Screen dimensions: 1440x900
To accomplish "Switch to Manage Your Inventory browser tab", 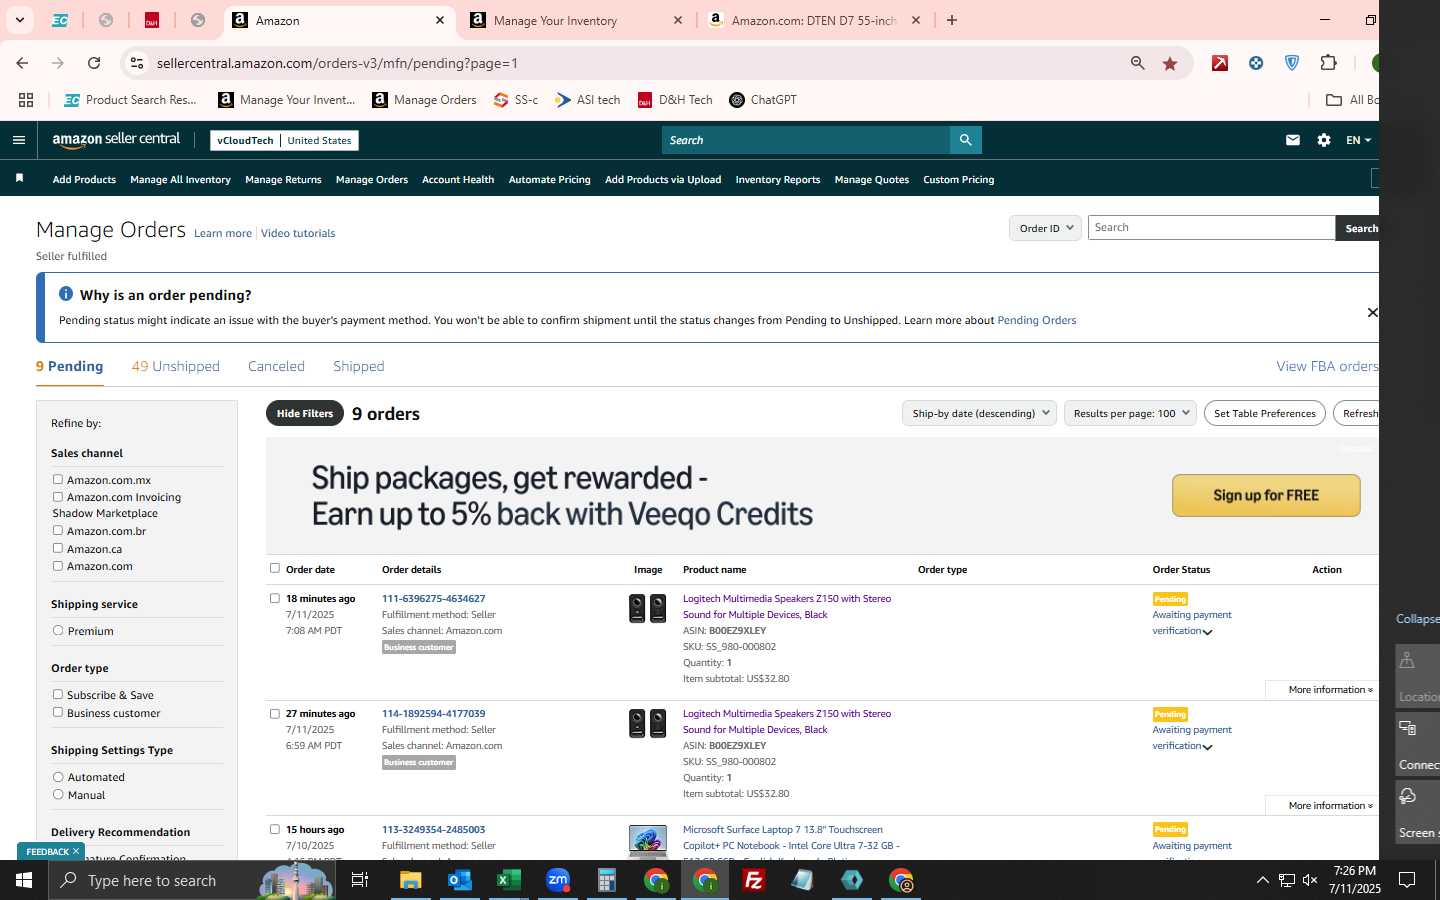I will pyautogui.click(x=576, y=20).
